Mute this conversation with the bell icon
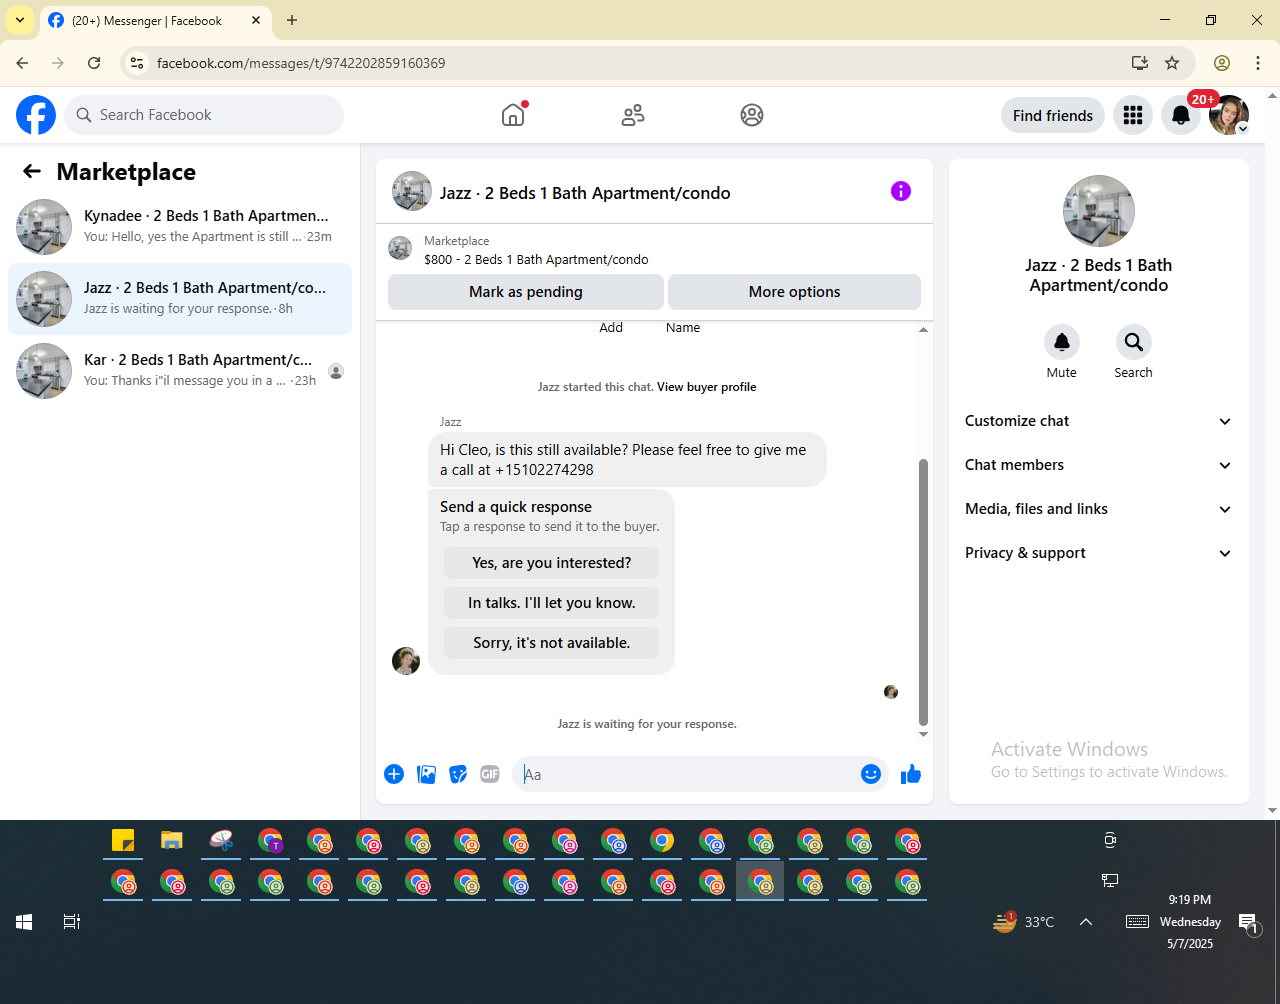 tap(1062, 342)
